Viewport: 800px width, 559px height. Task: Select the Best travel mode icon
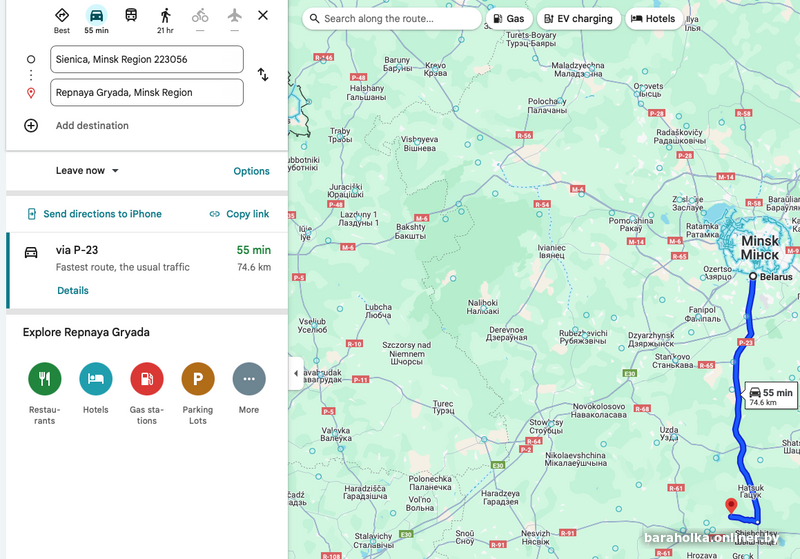(x=62, y=16)
